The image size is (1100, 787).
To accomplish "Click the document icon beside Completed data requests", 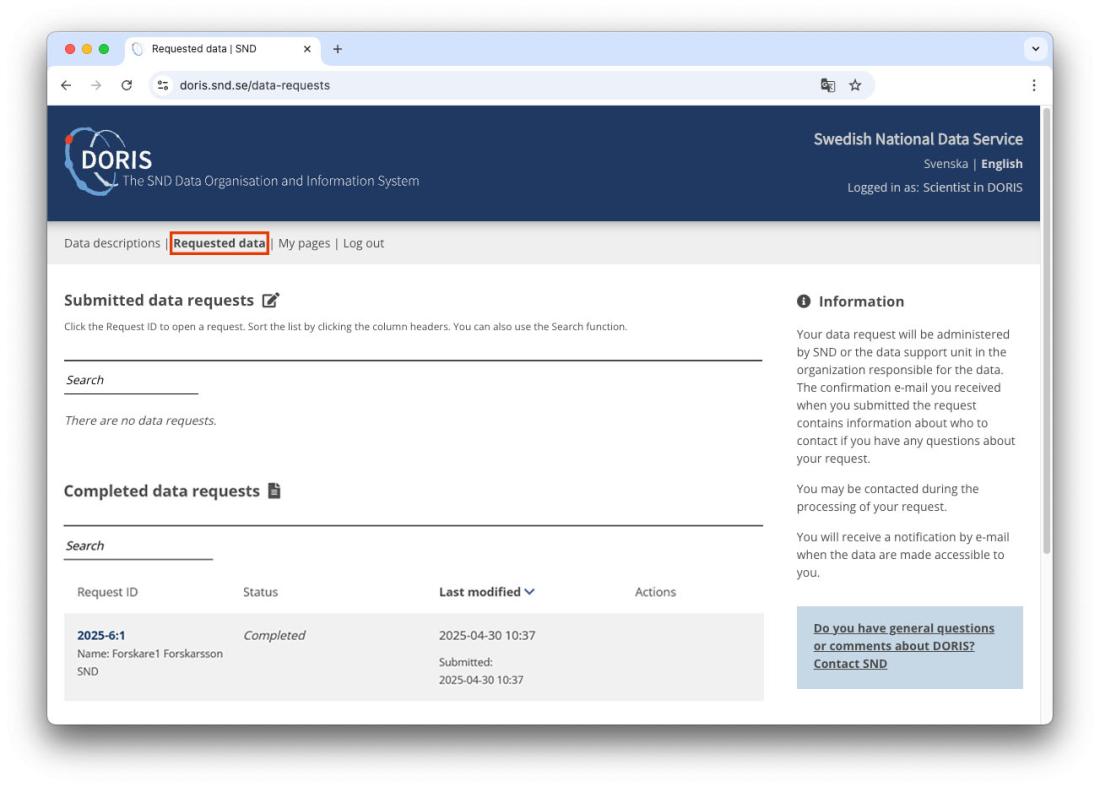I will pyautogui.click(x=274, y=490).
